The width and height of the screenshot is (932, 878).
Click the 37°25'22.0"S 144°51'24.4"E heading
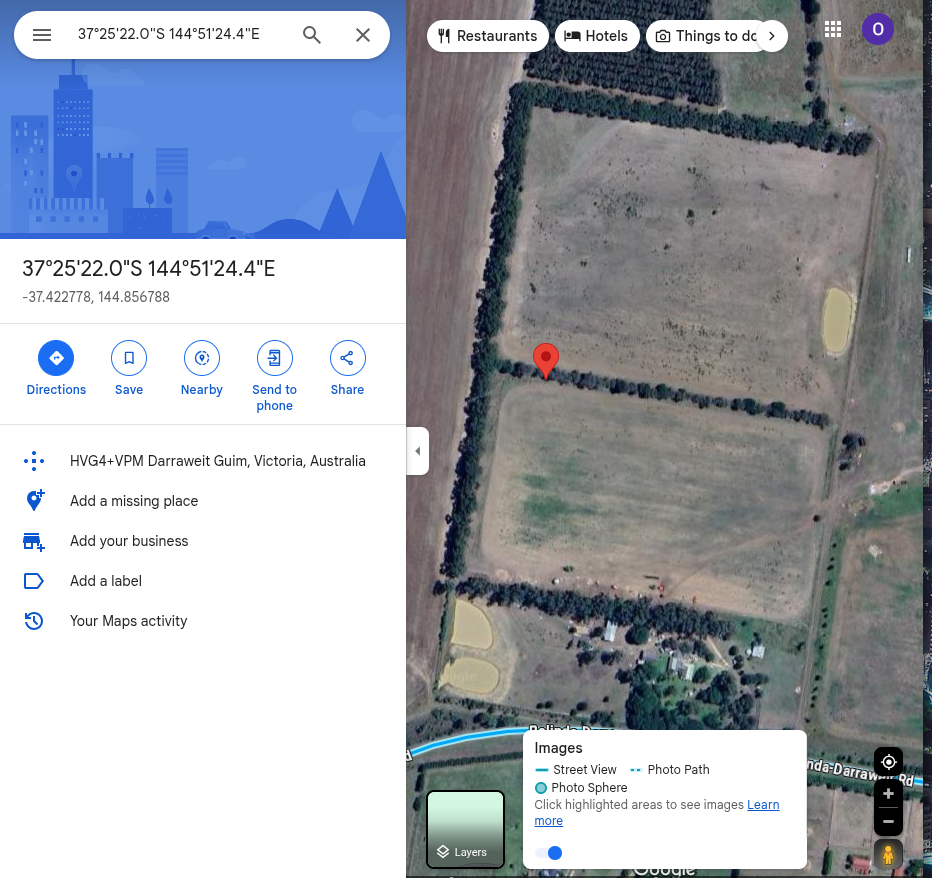149,268
